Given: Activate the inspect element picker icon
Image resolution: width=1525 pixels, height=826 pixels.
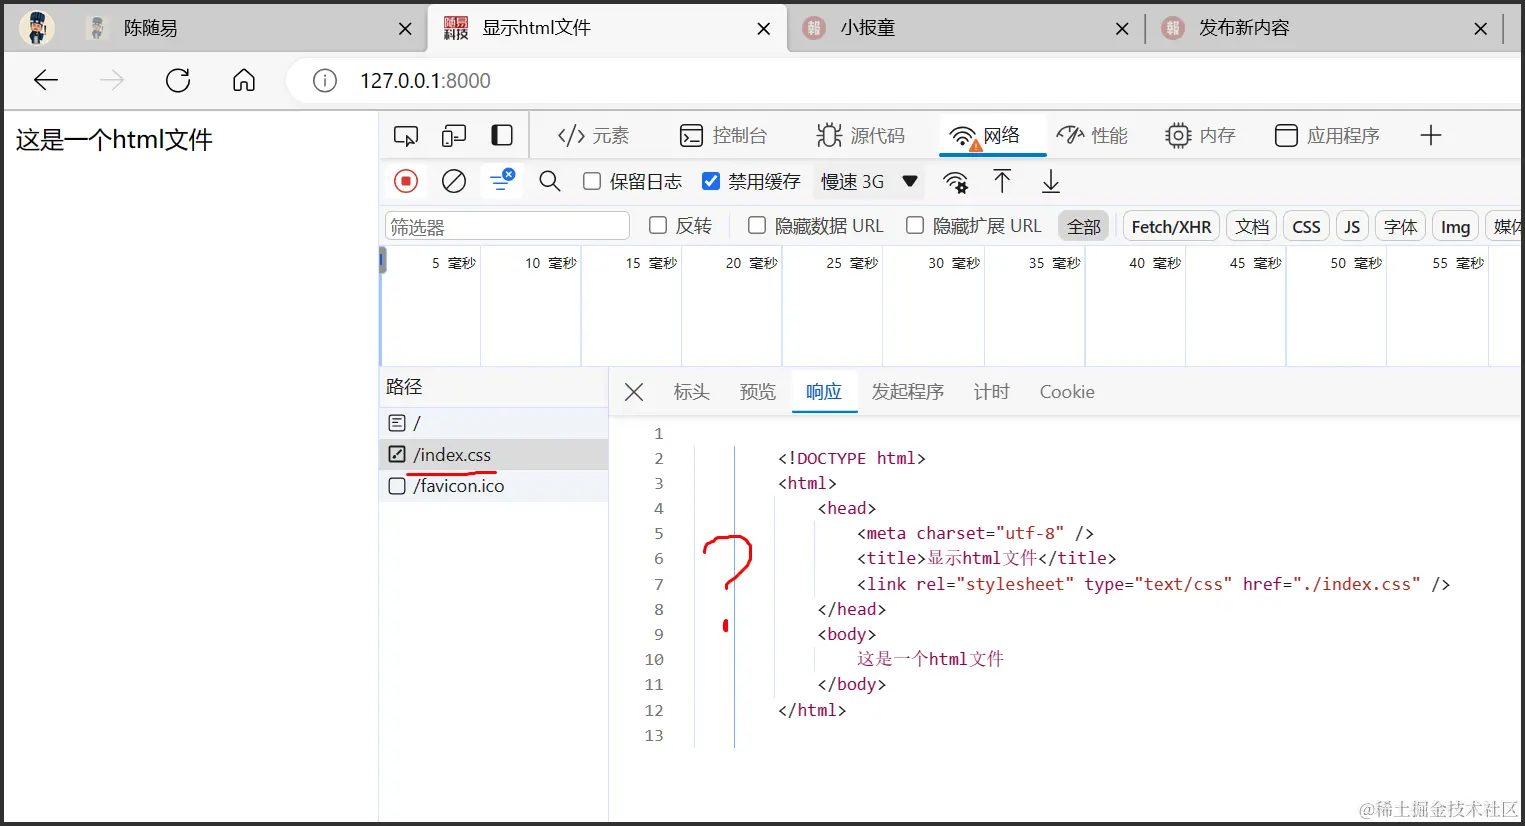Looking at the screenshot, I should click(406, 135).
